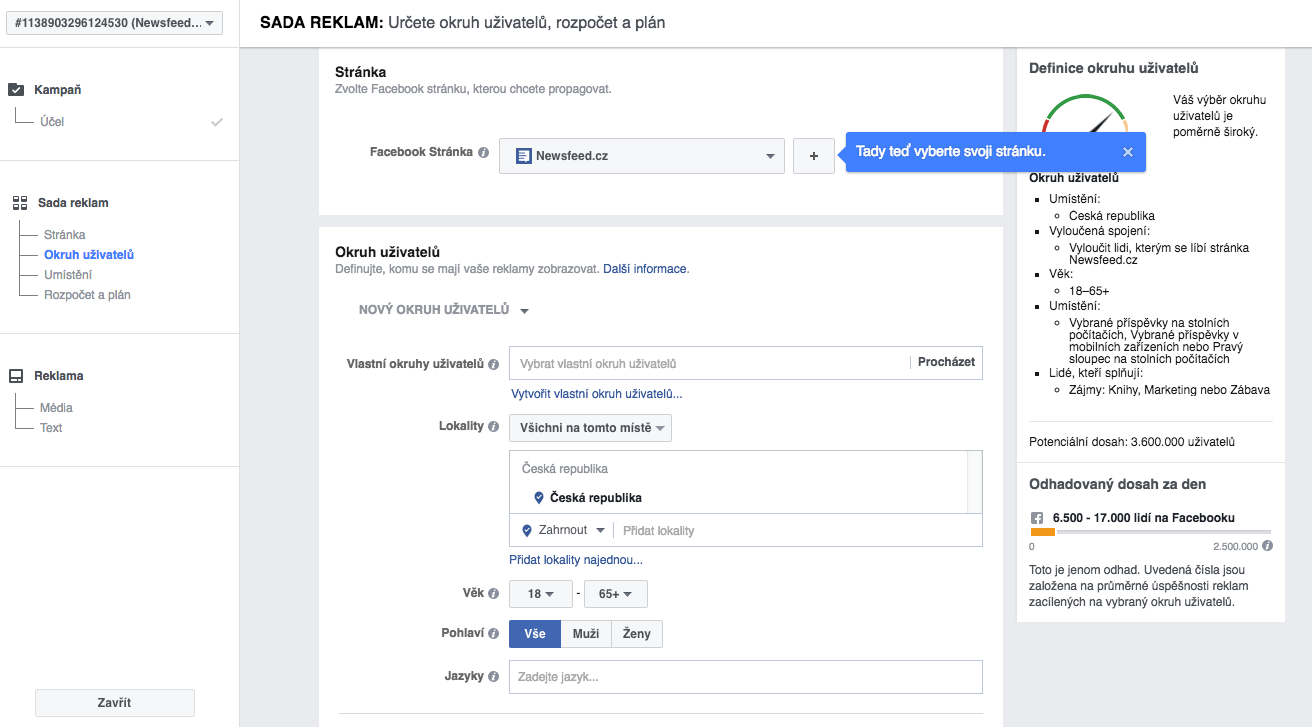Click the Účel completed checkmark

point(216,122)
